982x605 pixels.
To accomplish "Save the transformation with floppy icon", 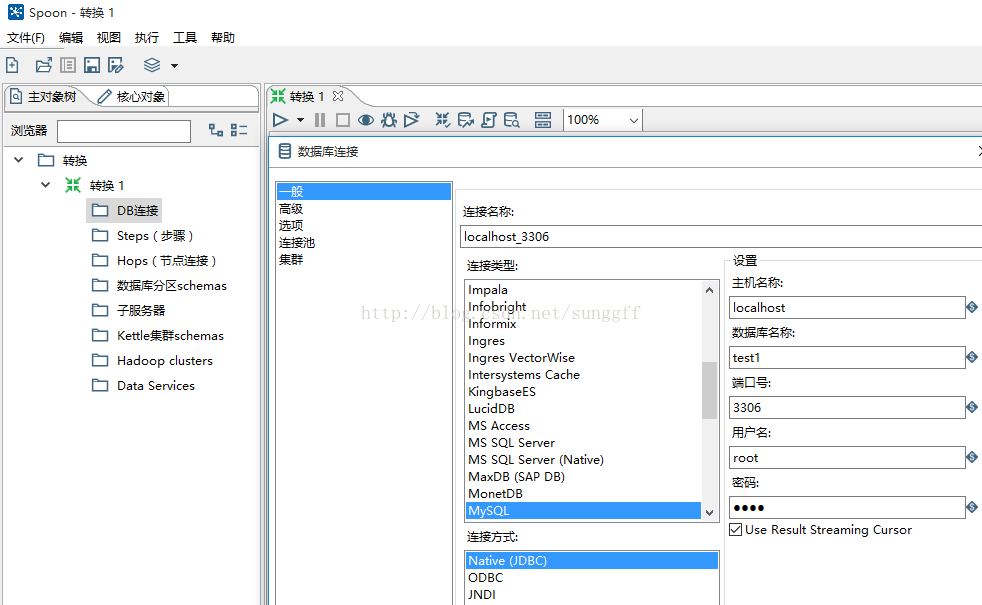I will (92, 65).
